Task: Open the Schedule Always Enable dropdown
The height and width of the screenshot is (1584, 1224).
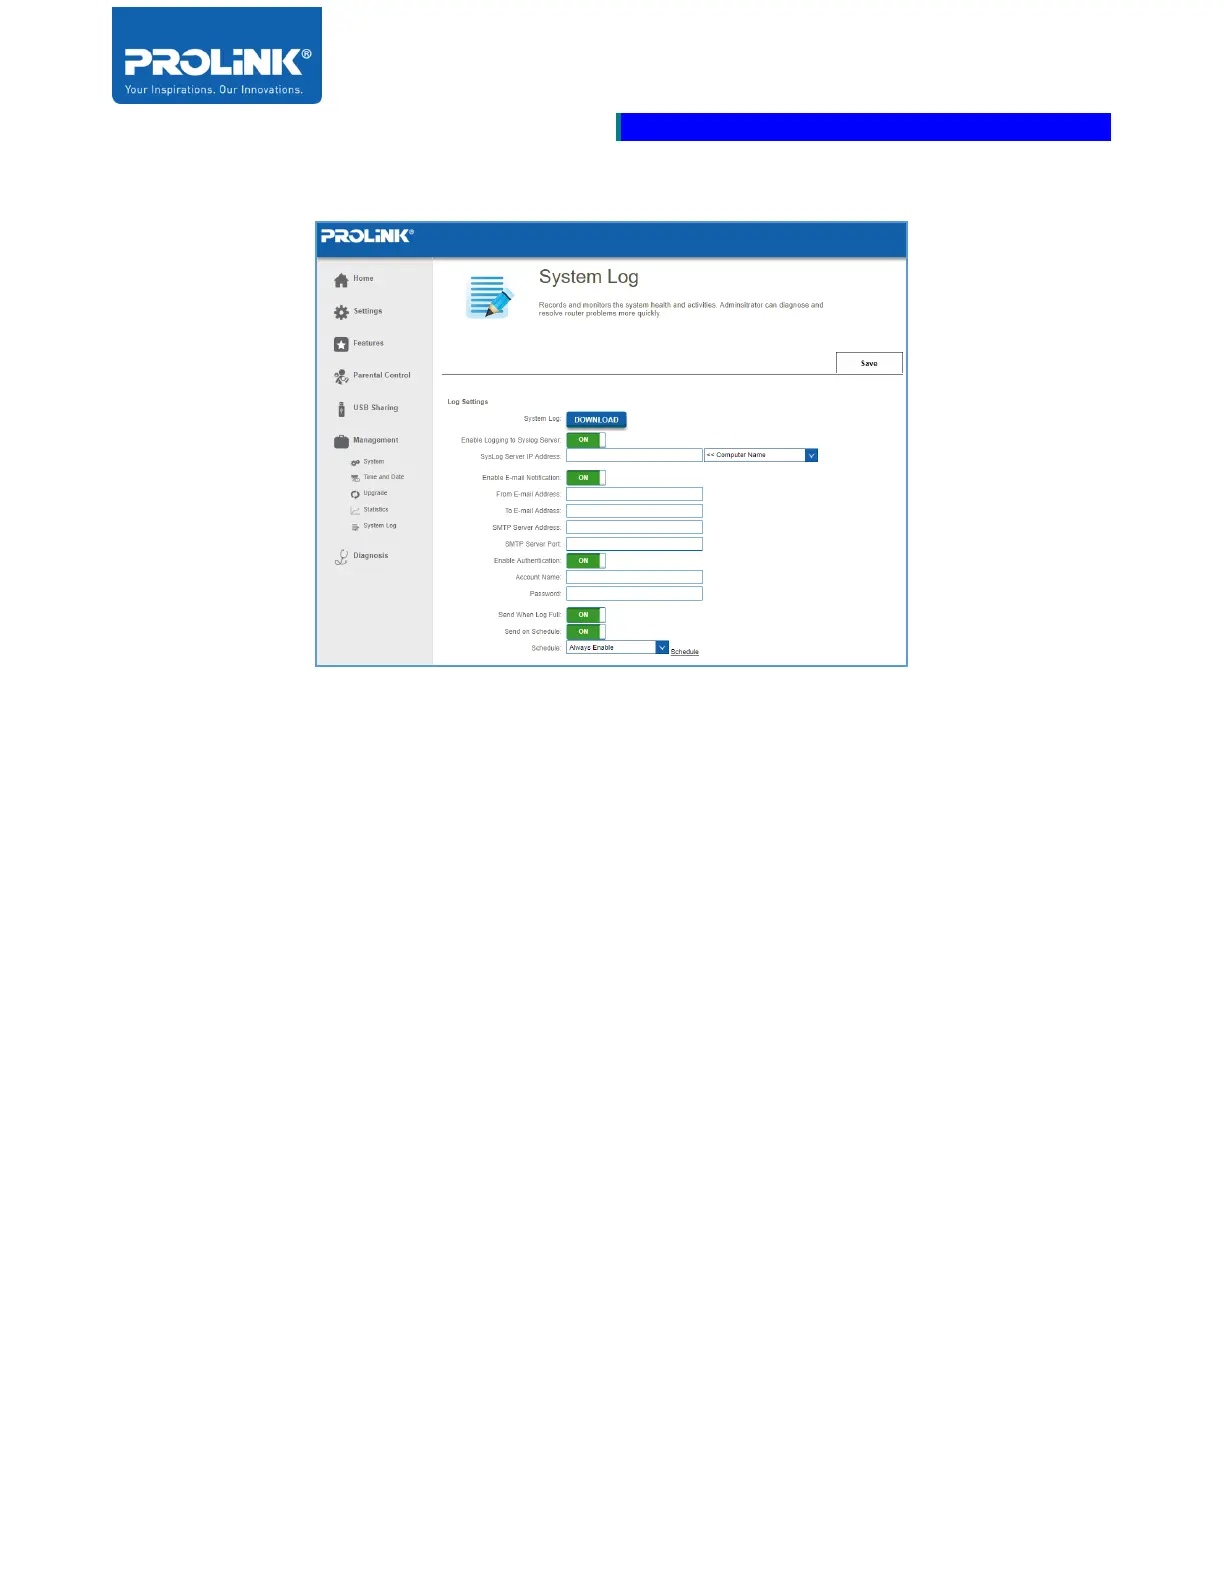Action: pos(617,648)
